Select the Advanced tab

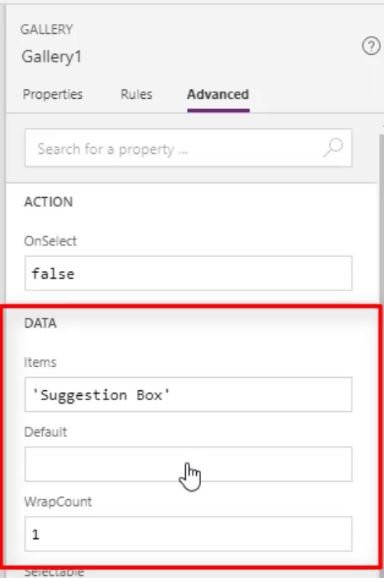218,94
